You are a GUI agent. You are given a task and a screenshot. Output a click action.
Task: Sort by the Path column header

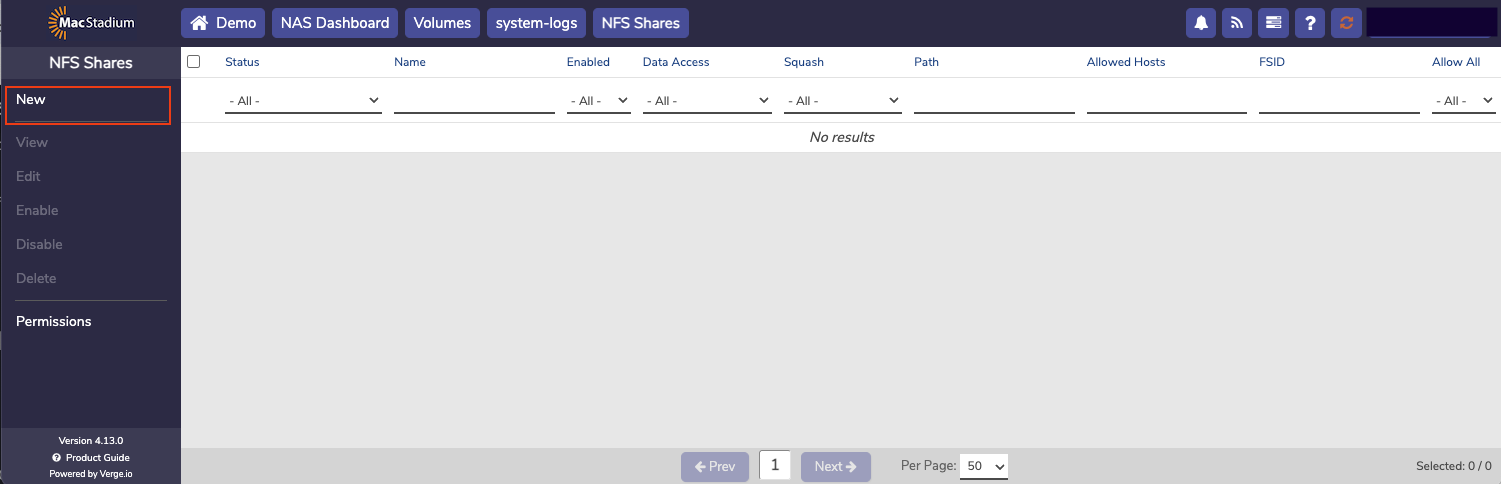(926, 62)
